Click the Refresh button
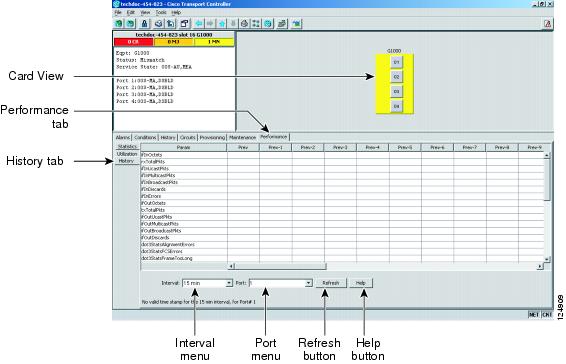This screenshot has width=566, height=364. [x=331, y=283]
